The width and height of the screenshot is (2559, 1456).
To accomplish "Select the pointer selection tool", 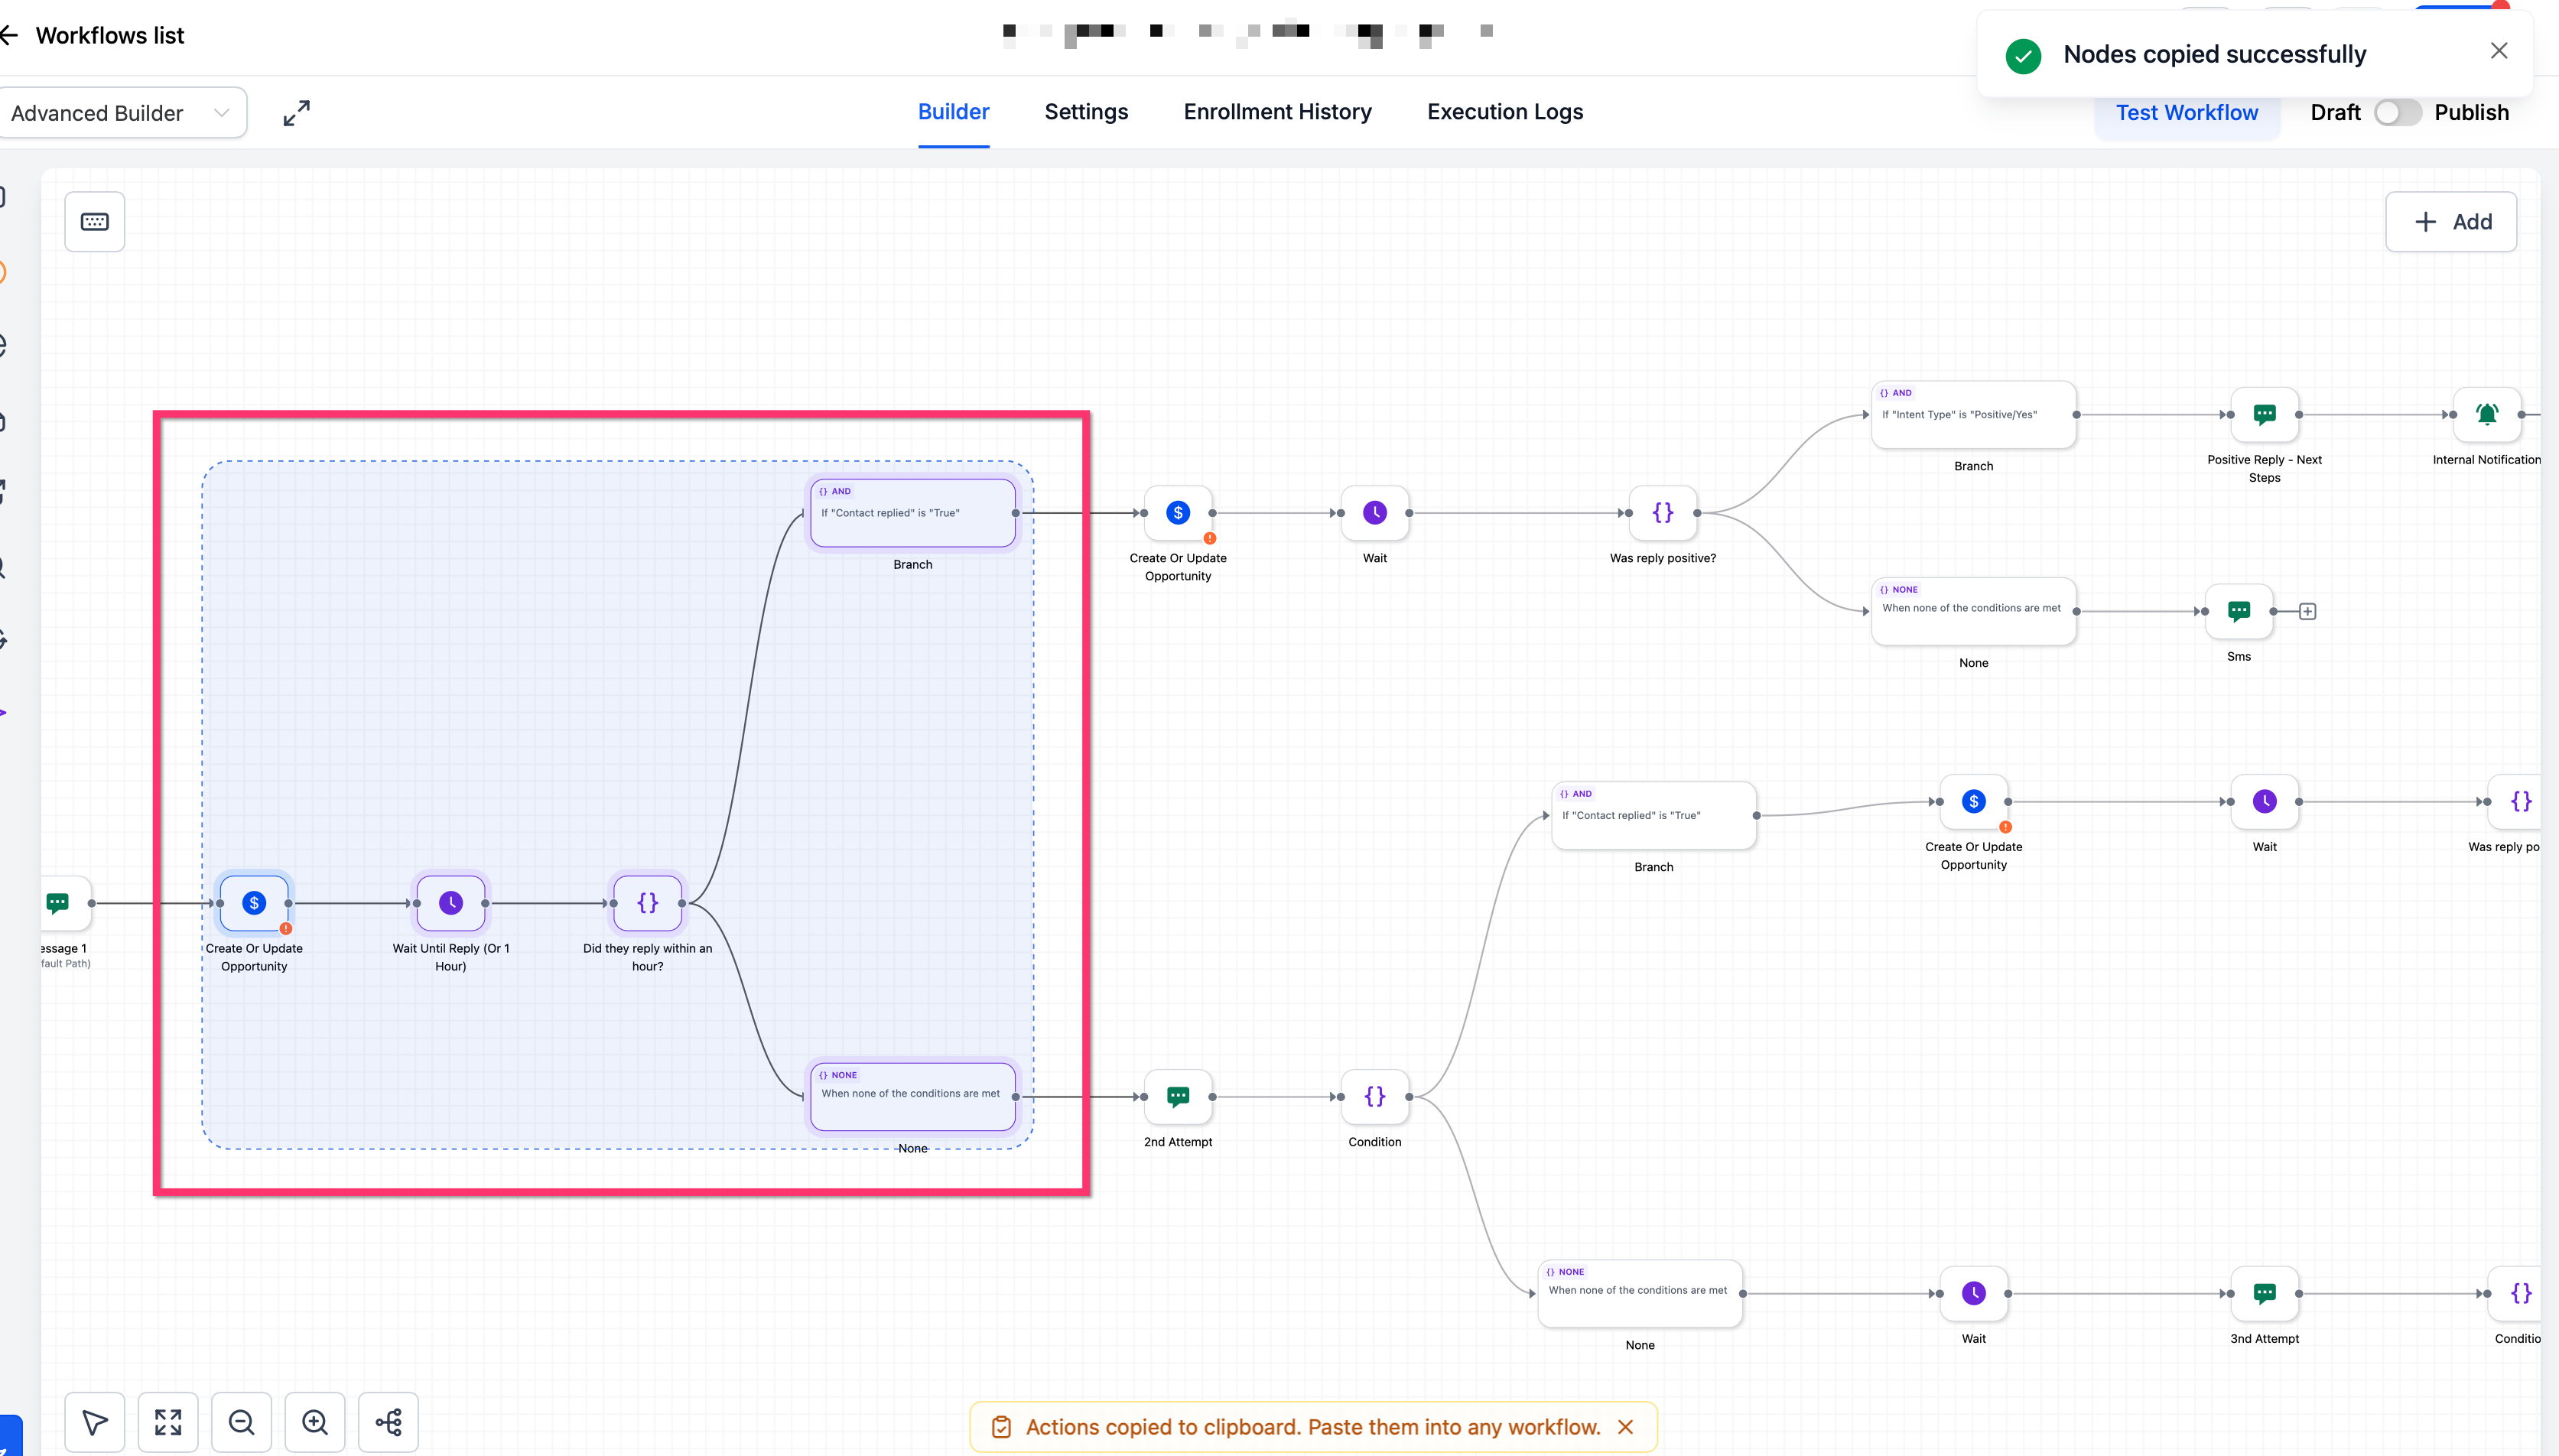I will point(95,1421).
